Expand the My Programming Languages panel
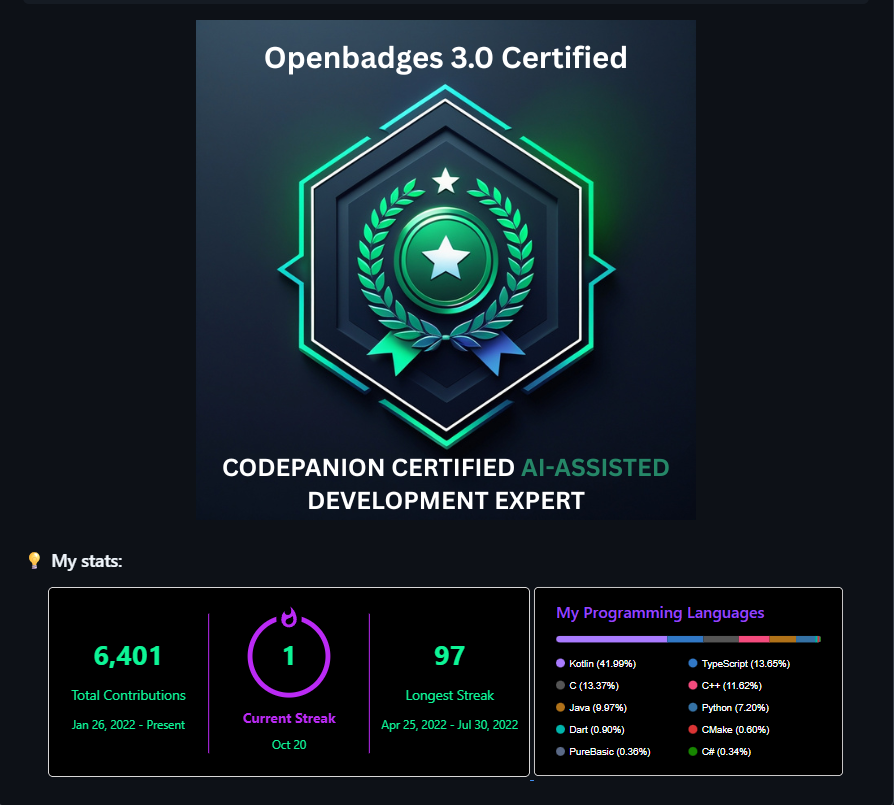 click(x=688, y=682)
